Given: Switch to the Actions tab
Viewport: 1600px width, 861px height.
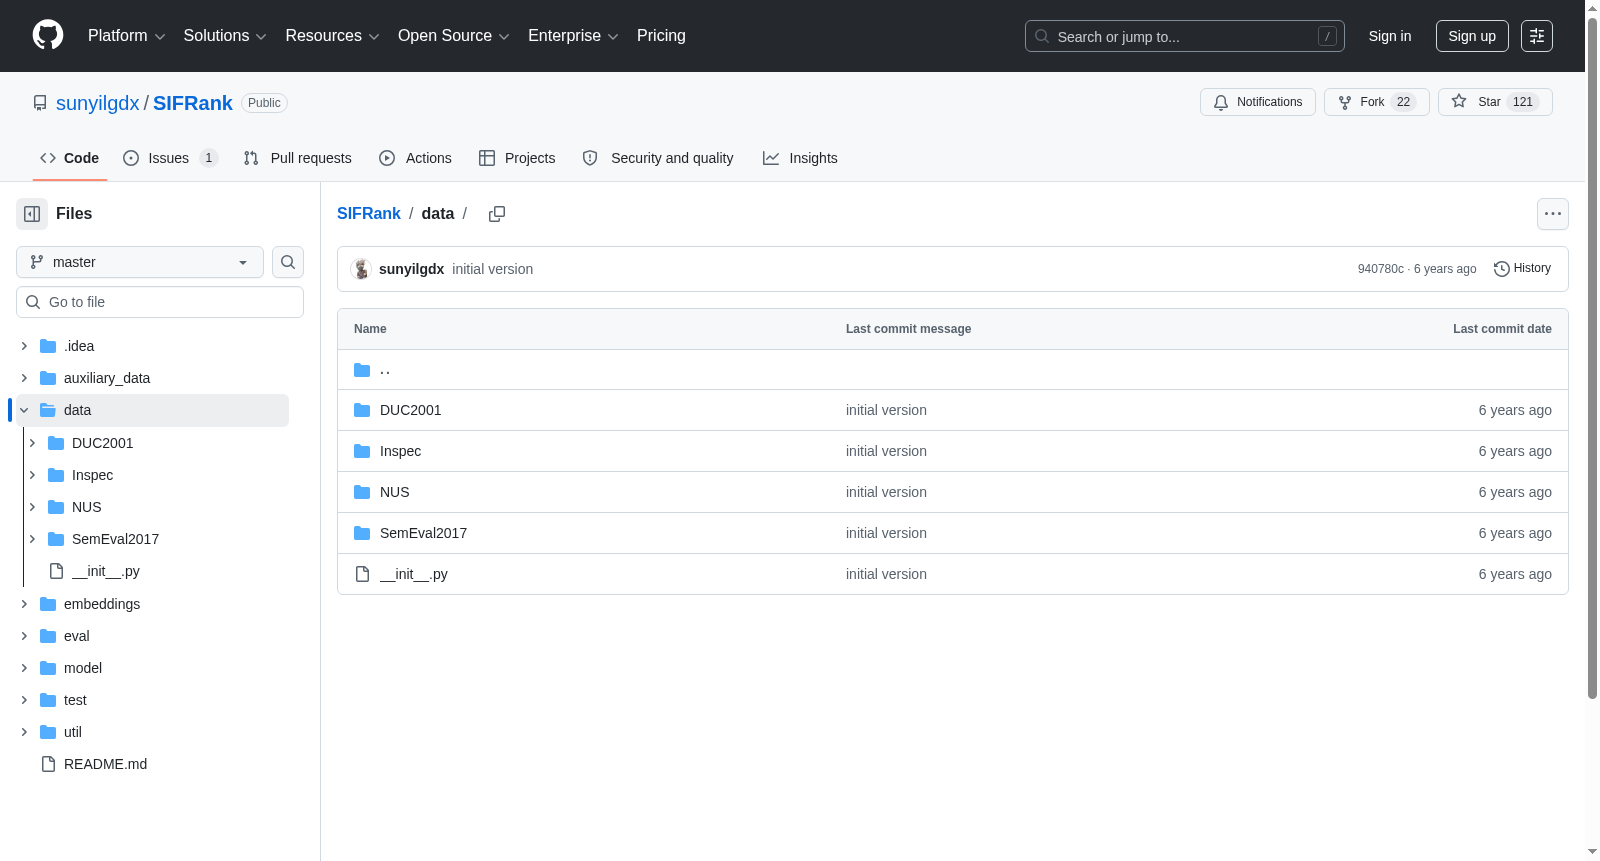Looking at the screenshot, I should (415, 158).
